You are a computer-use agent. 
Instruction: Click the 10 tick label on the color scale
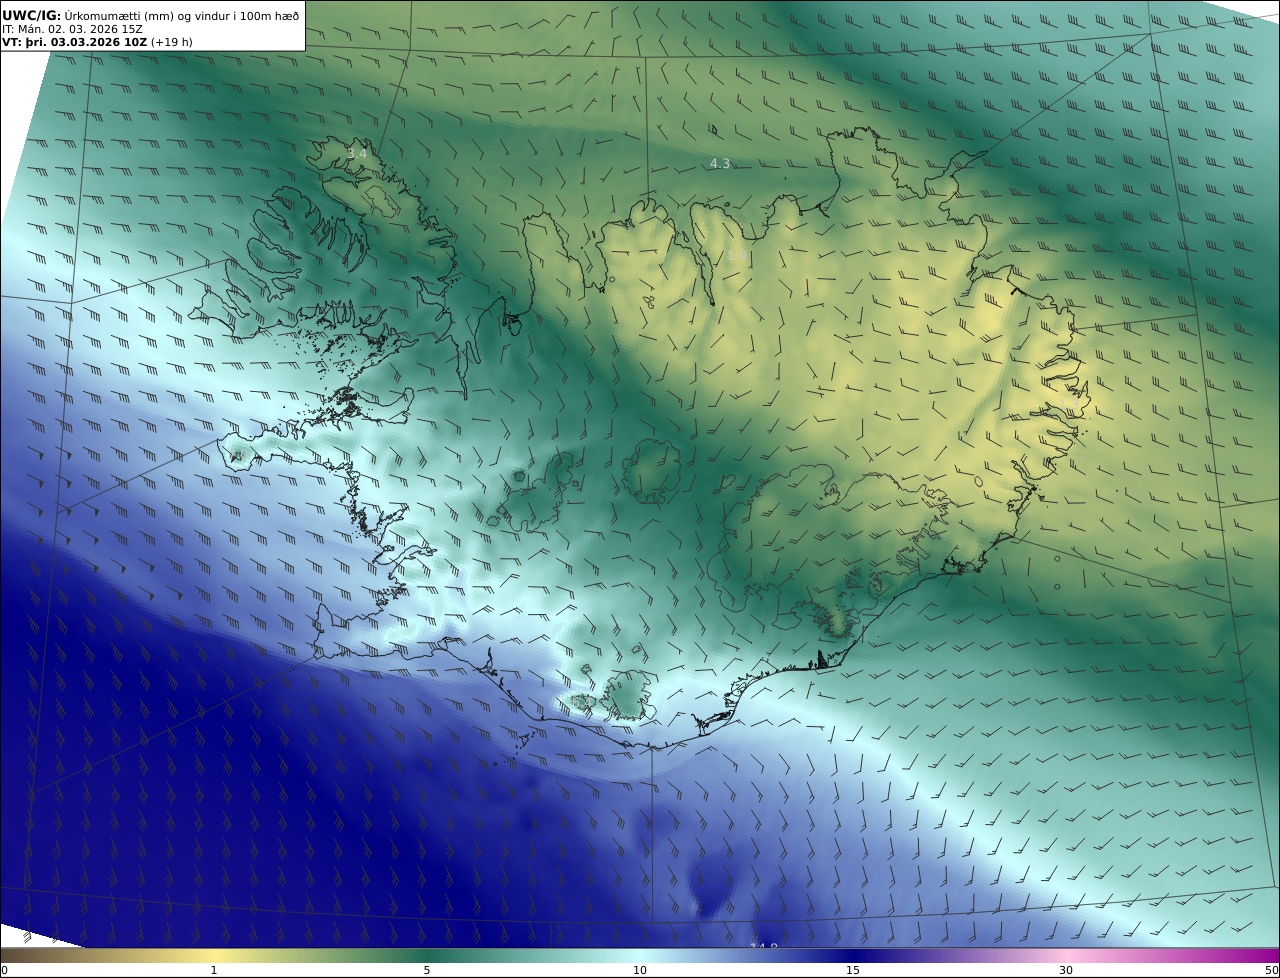coord(640,970)
